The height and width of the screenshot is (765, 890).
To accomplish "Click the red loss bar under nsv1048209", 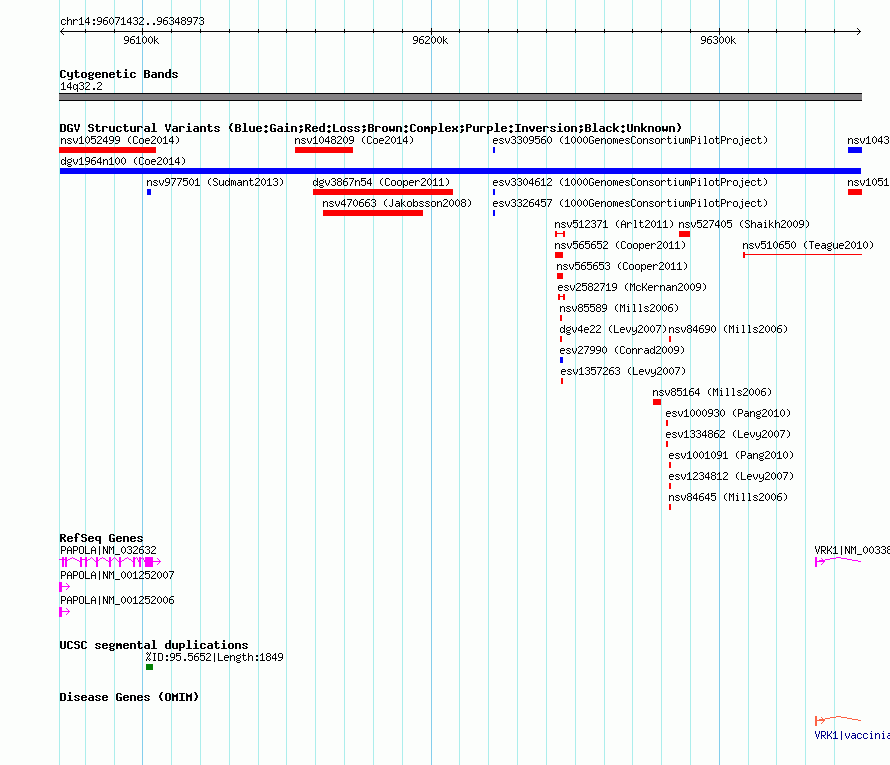I will (324, 150).
